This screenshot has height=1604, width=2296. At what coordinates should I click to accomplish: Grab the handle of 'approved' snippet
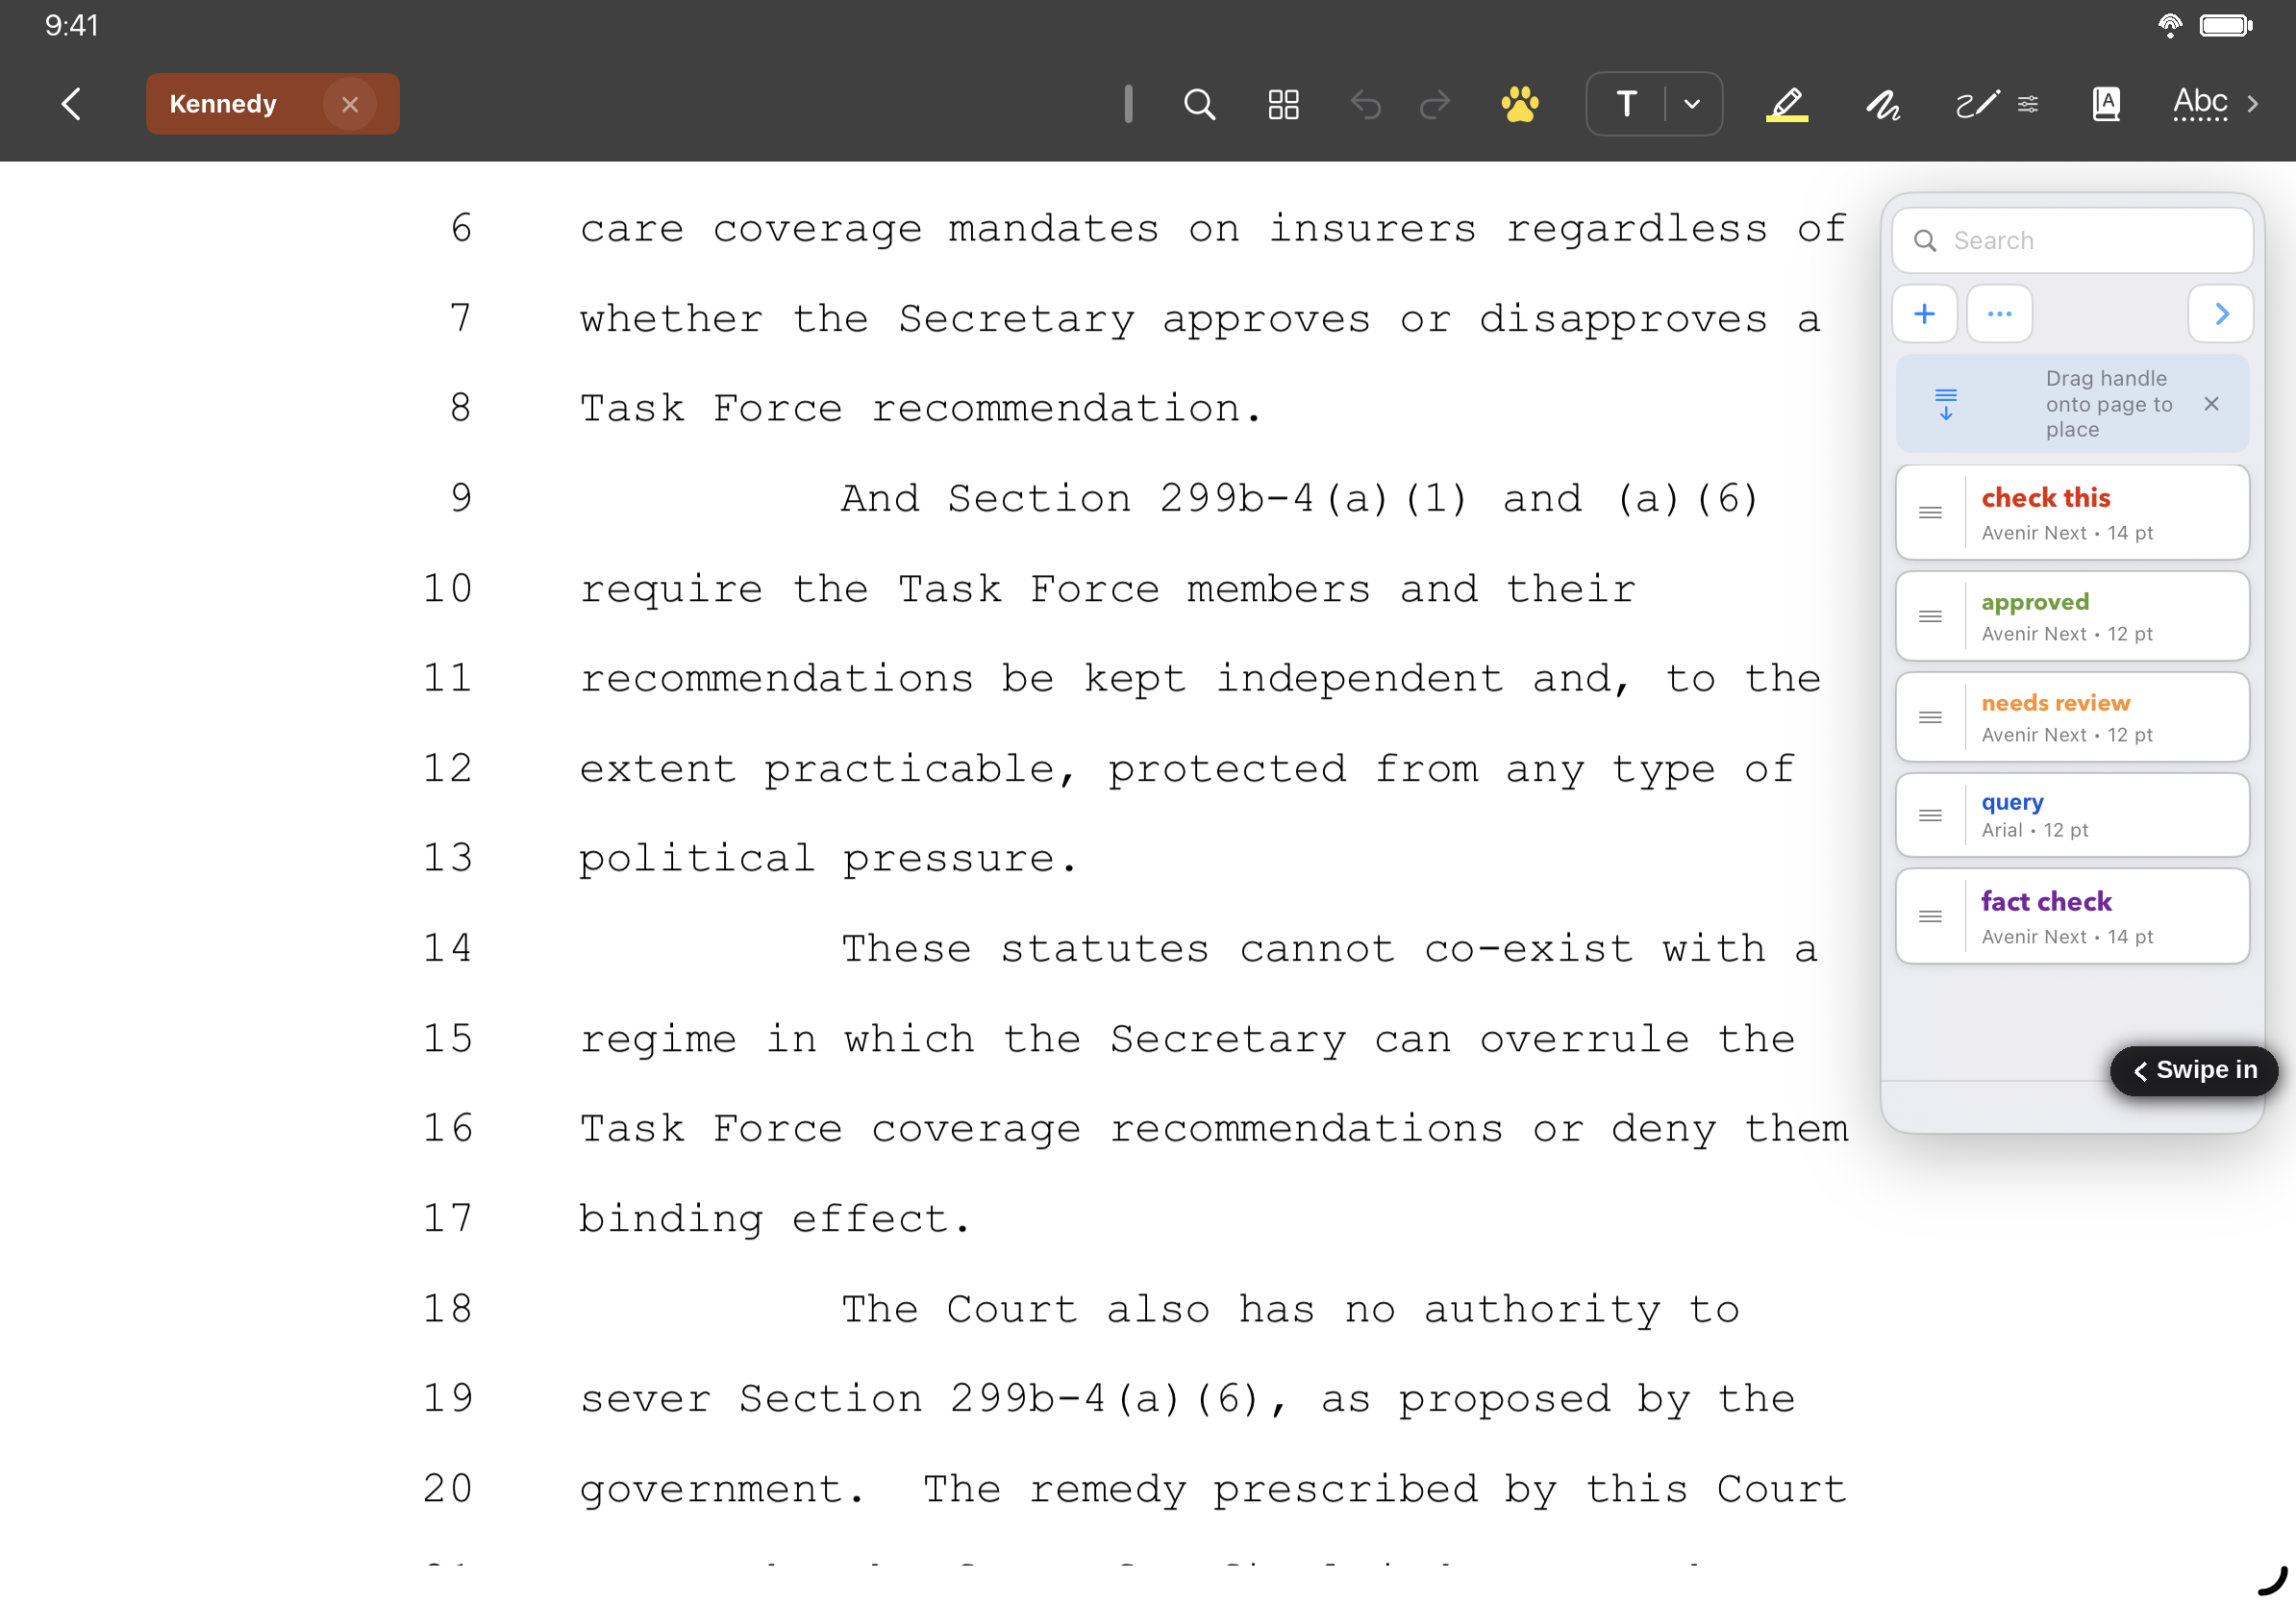point(1930,616)
